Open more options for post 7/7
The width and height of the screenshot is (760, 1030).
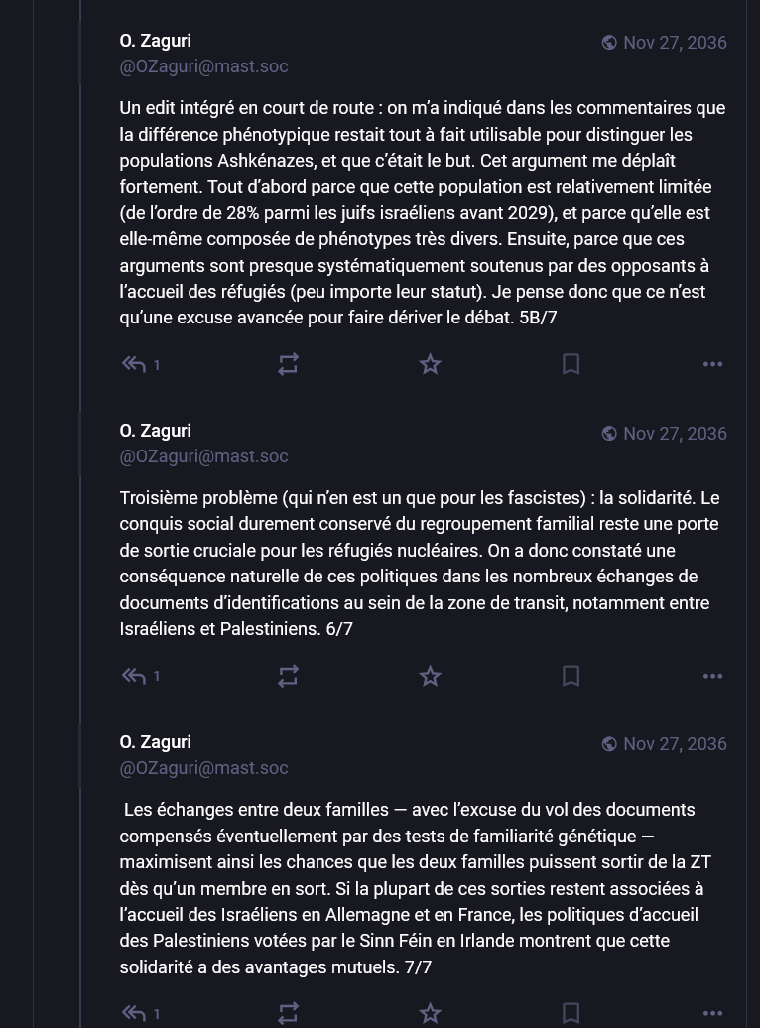click(x=712, y=1013)
